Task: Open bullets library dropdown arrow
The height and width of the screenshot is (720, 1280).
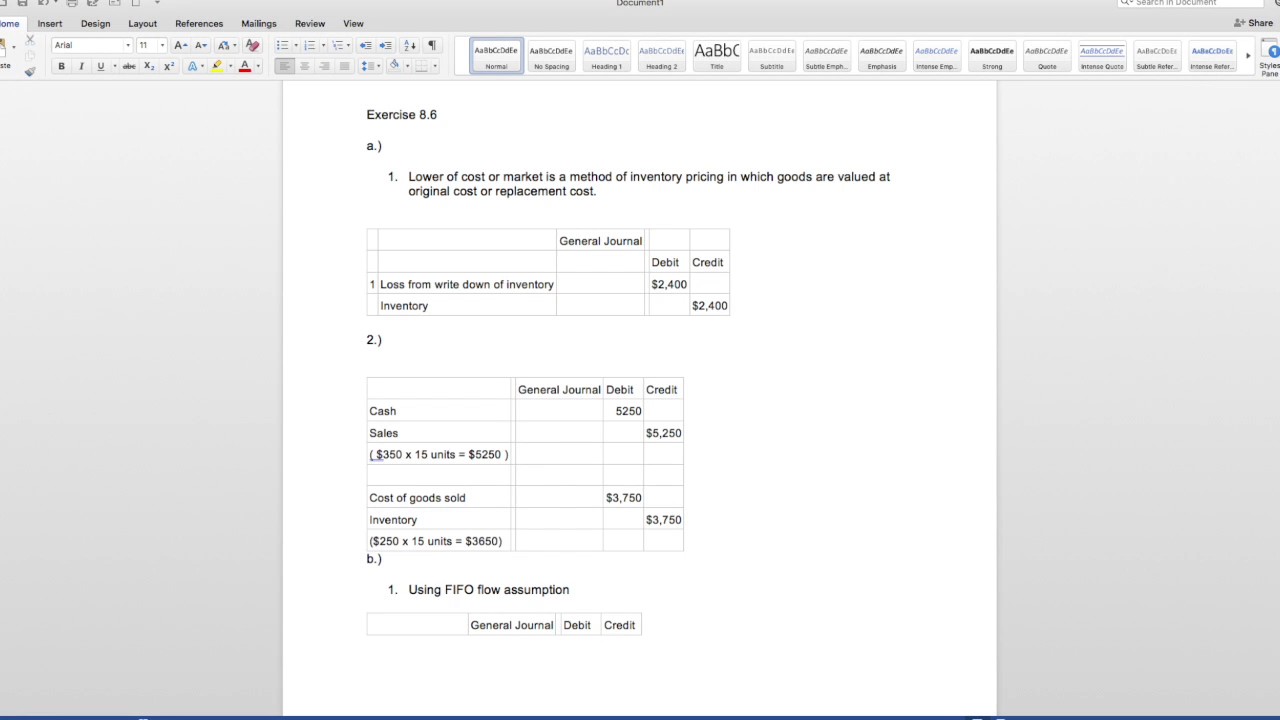Action: pos(294,45)
